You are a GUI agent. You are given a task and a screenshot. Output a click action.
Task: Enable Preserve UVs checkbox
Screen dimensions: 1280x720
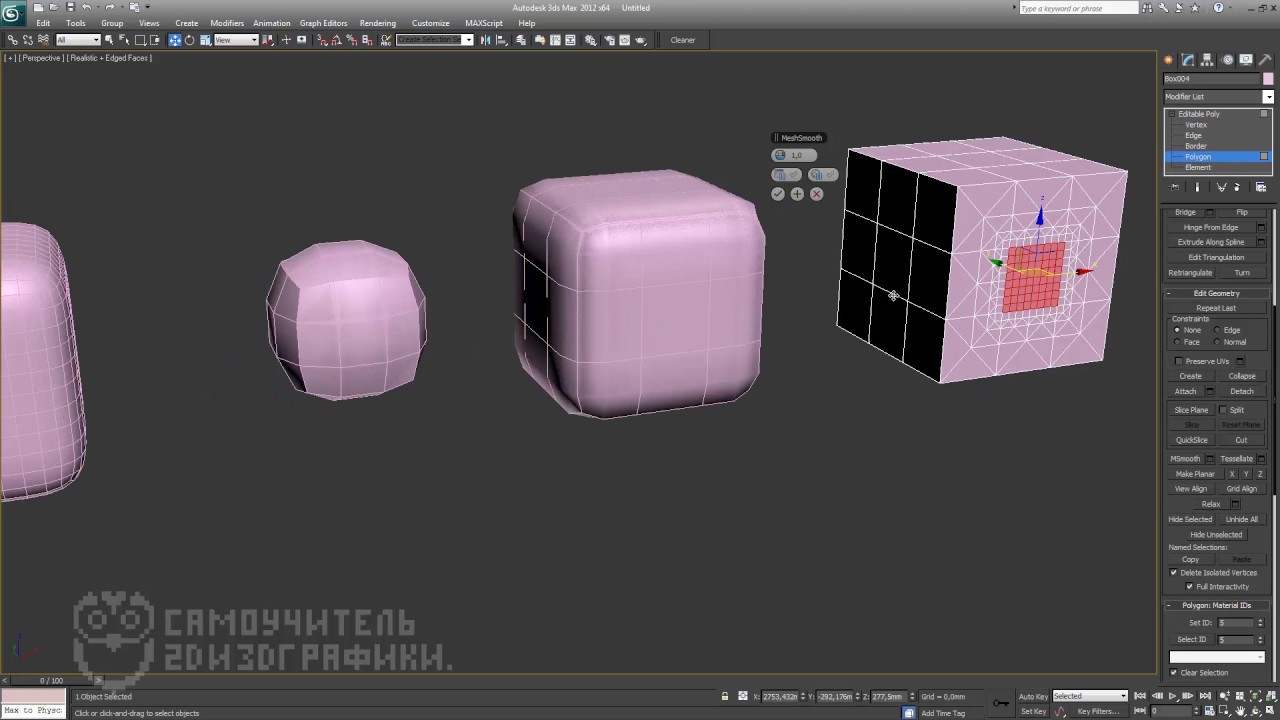(x=1178, y=361)
